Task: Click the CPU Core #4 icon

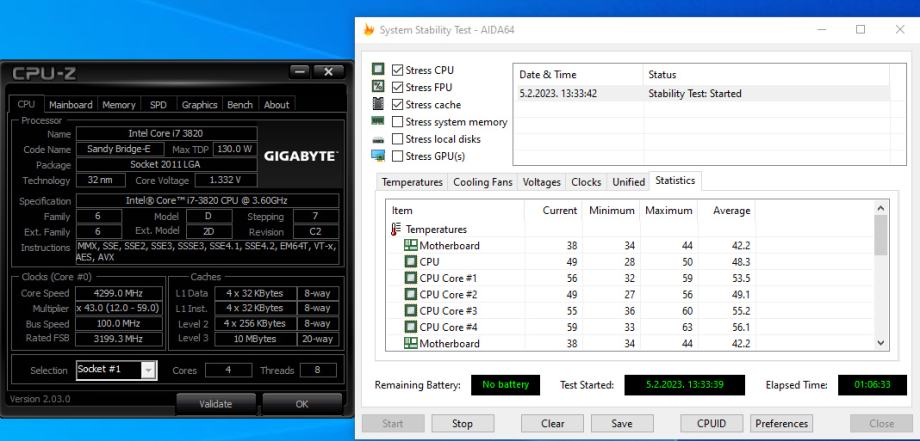Action: 410,327
